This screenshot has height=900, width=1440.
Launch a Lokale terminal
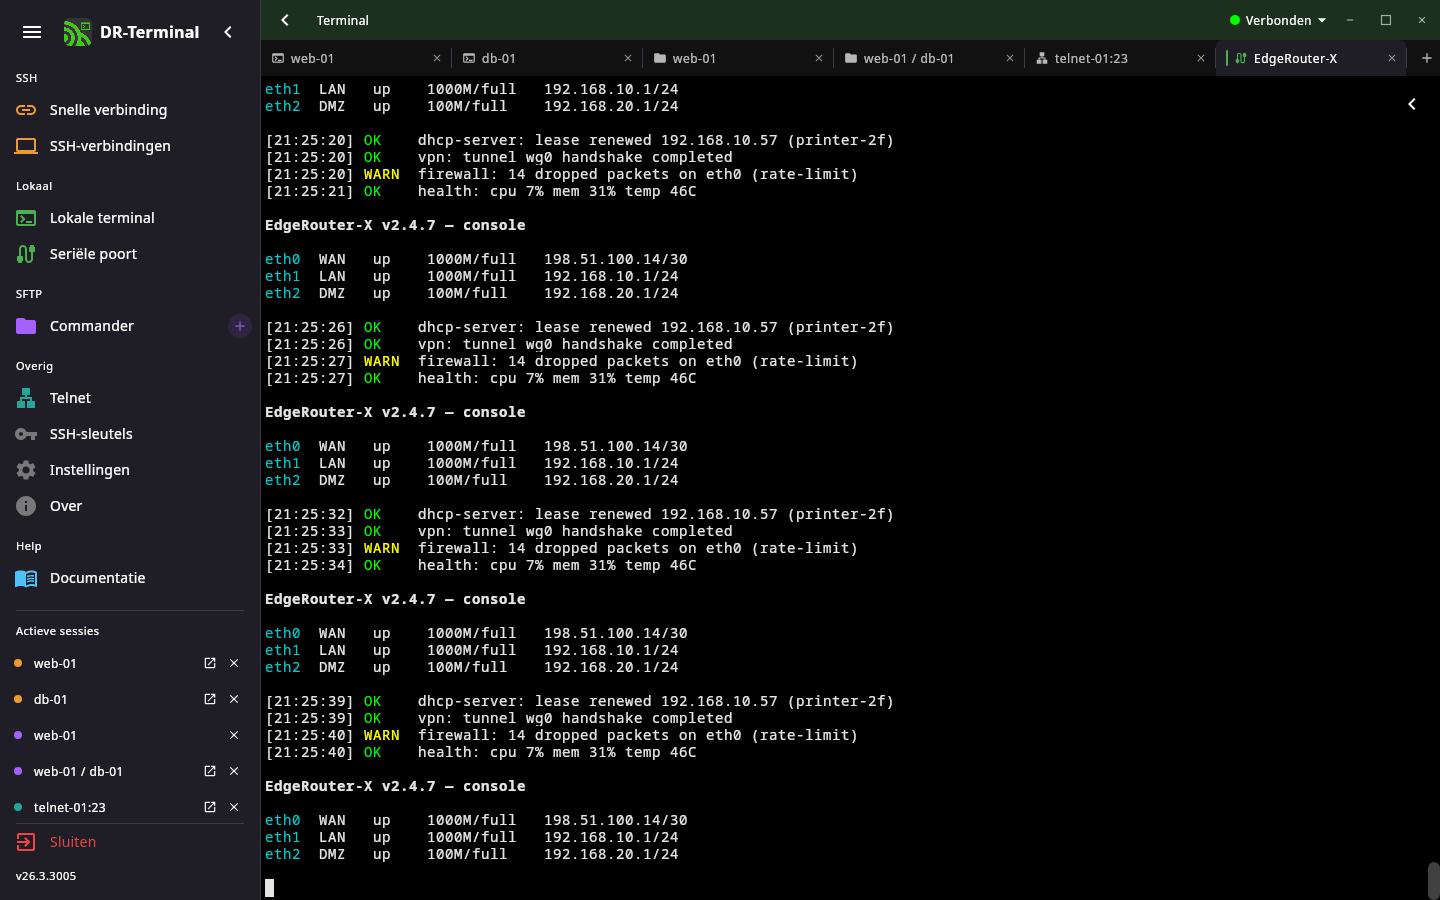(130, 218)
